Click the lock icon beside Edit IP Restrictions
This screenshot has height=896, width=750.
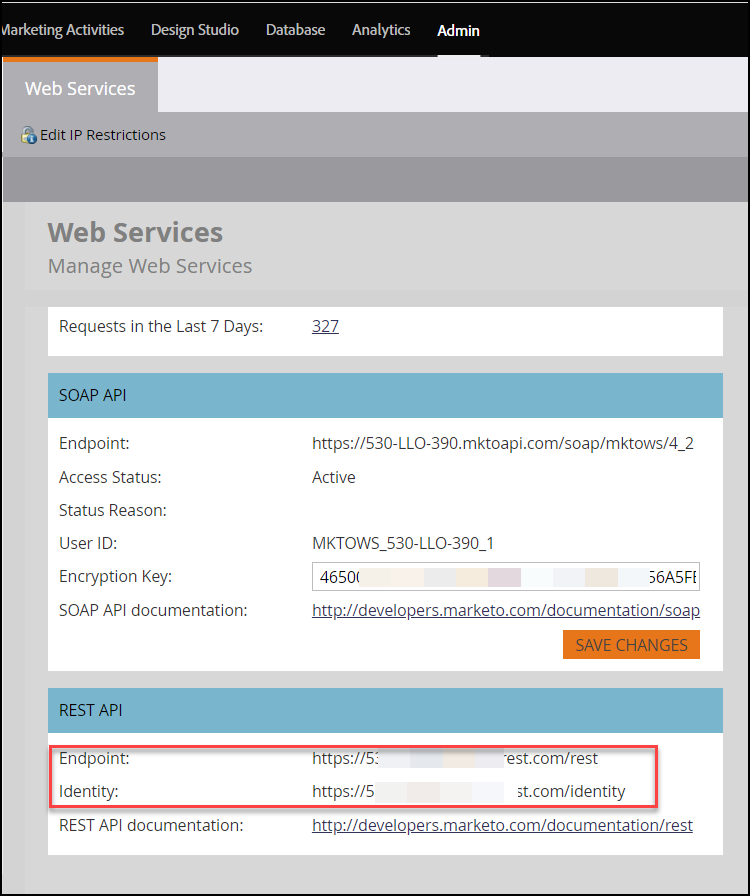tap(28, 135)
